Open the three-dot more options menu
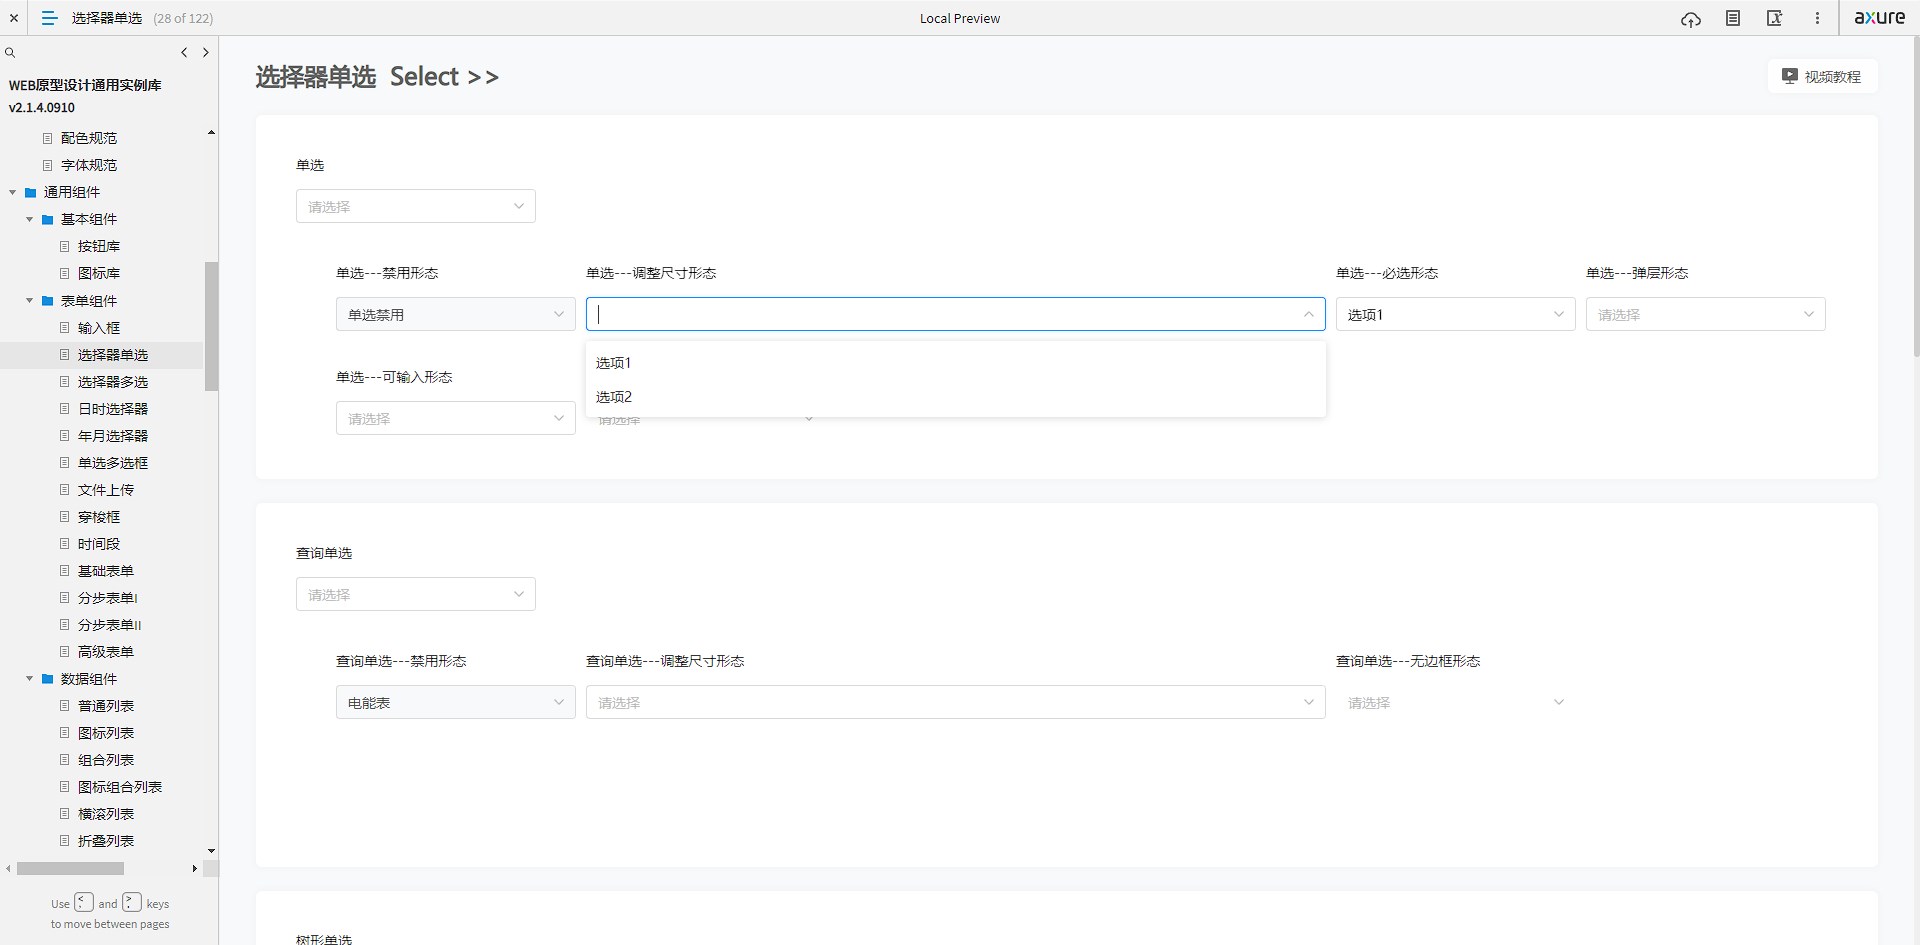Image resolution: width=1920 pixels, height=945 pixels. [1817, 19]
